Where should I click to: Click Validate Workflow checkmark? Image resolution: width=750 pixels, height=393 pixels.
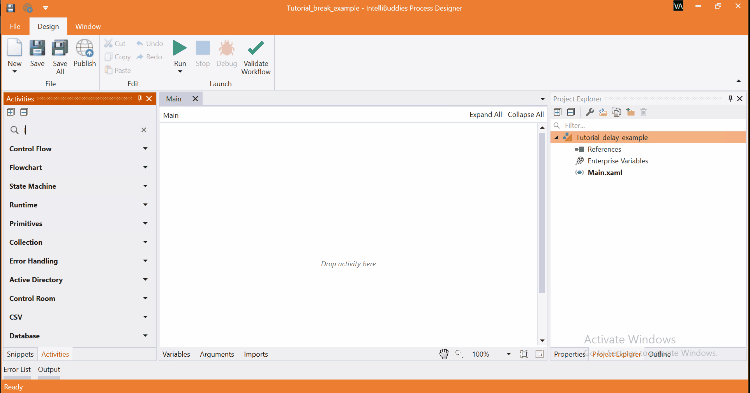[256, 48]
